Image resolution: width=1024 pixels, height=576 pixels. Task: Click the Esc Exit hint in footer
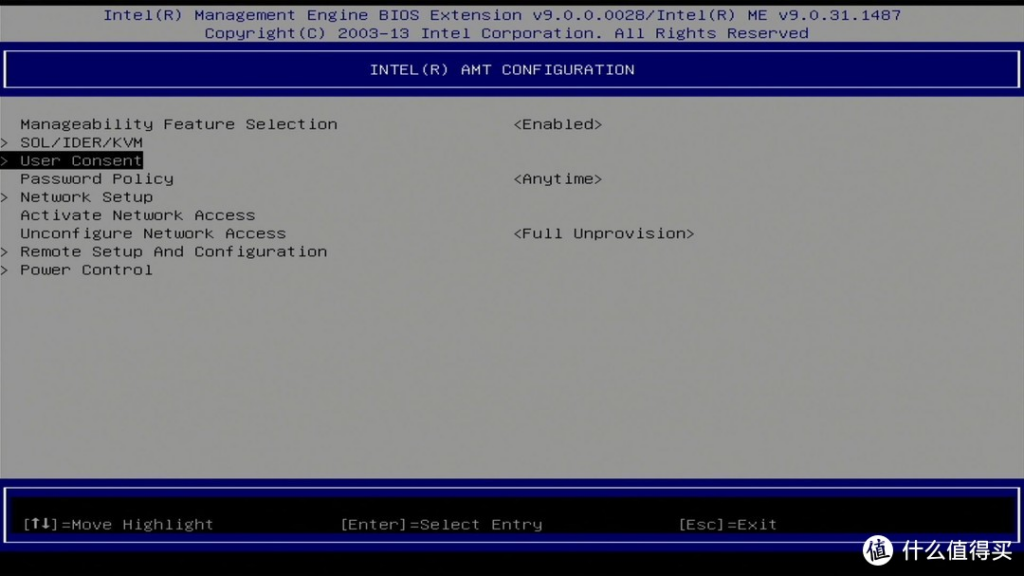coord(727,524)
